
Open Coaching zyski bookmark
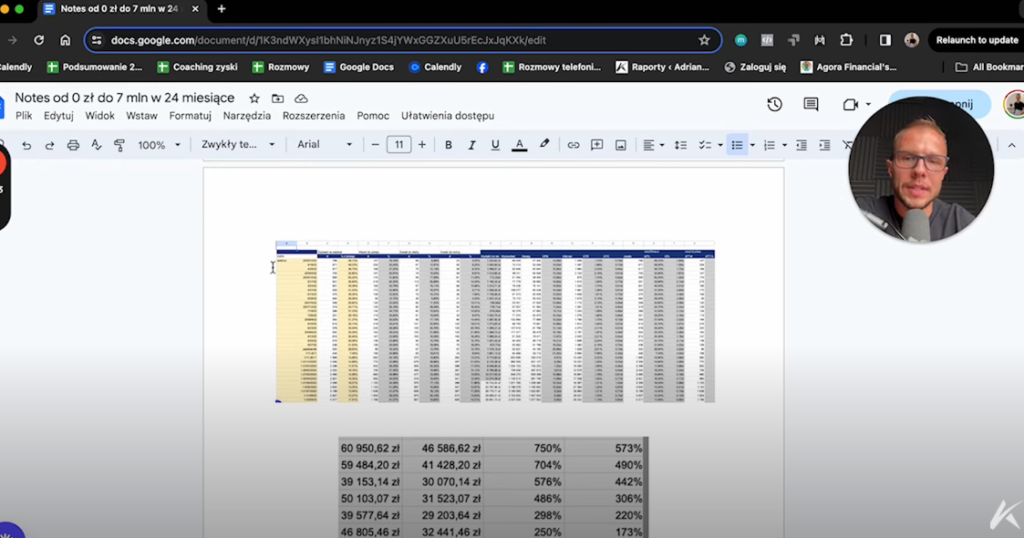197,67
